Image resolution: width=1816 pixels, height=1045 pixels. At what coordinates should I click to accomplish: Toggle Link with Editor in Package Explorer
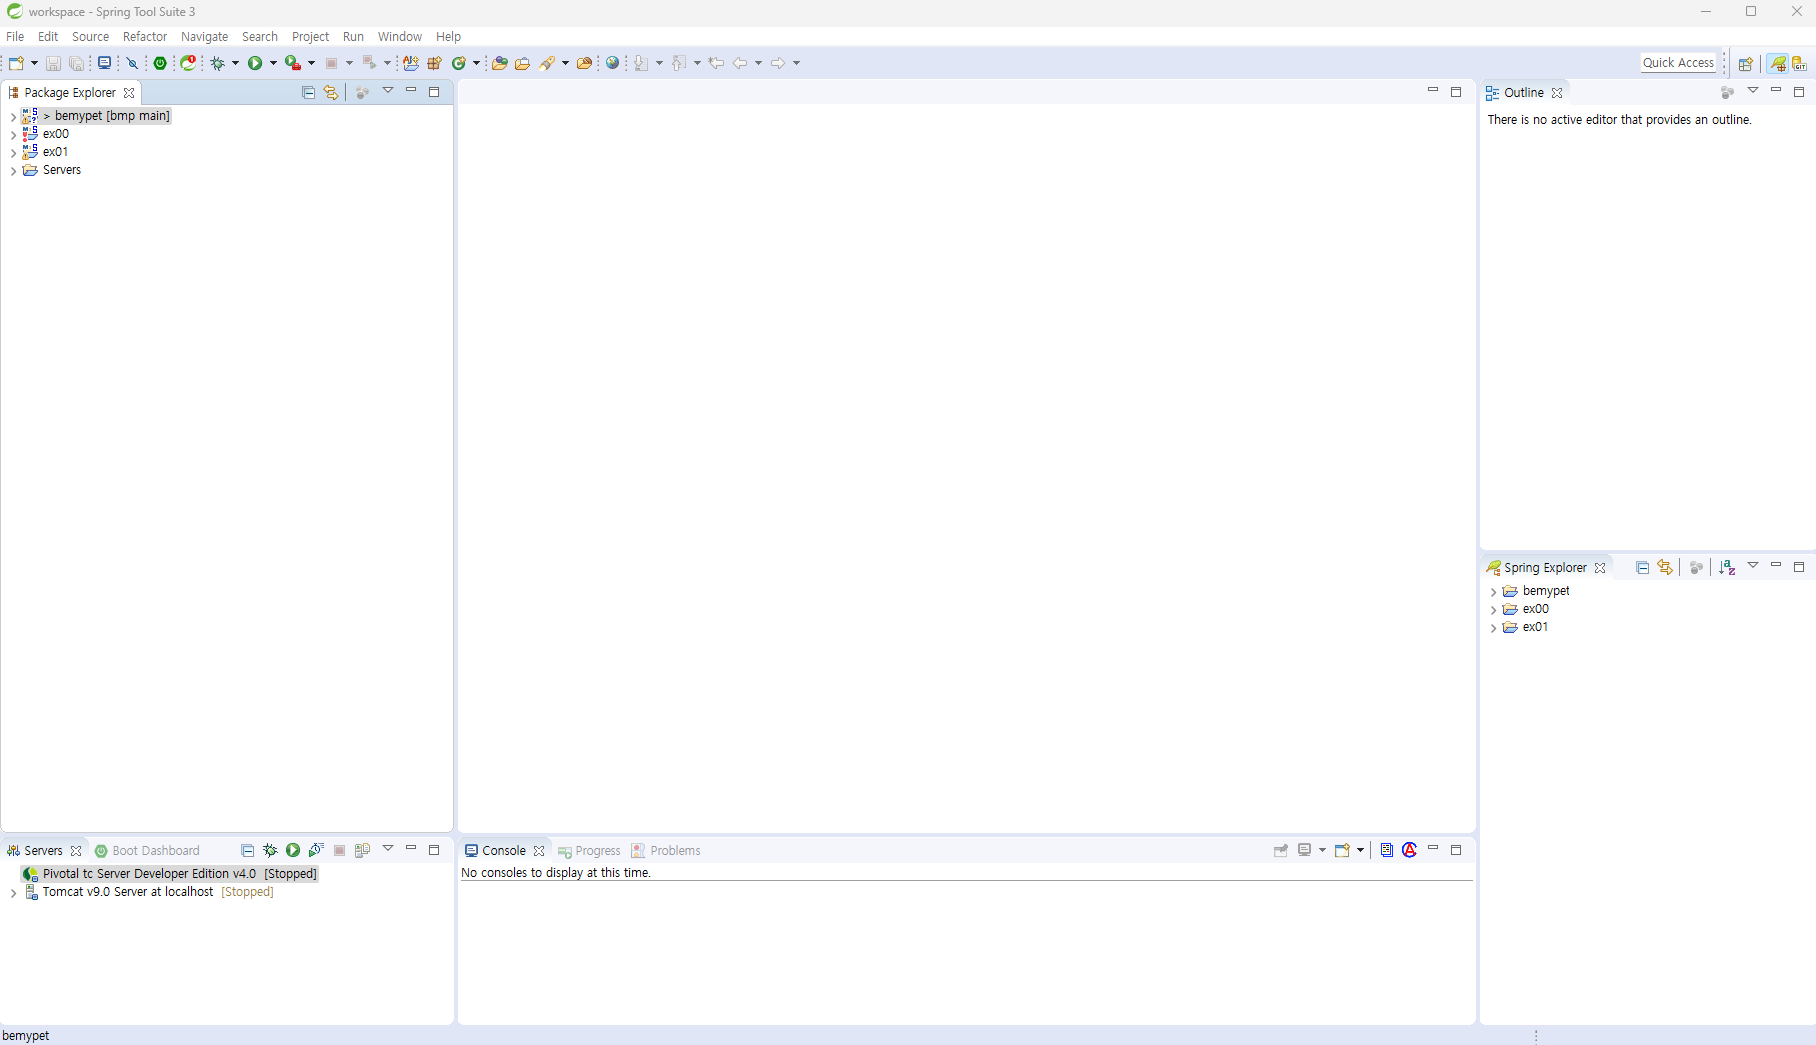pos(331,92)
